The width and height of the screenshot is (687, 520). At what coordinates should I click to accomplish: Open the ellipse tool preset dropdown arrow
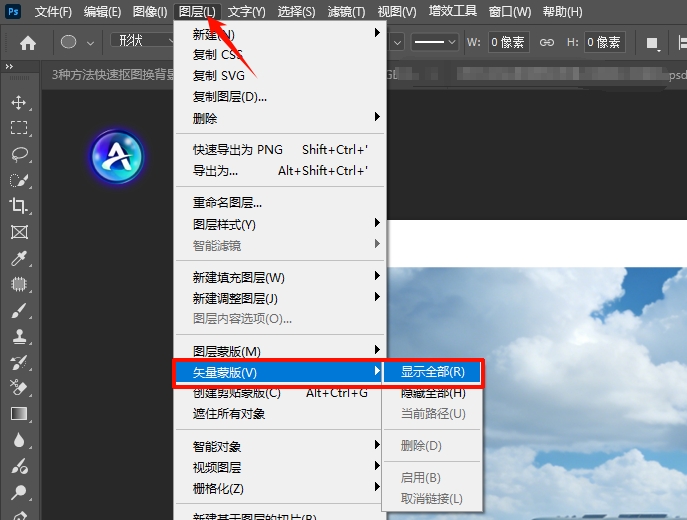(x=90, y=43)
